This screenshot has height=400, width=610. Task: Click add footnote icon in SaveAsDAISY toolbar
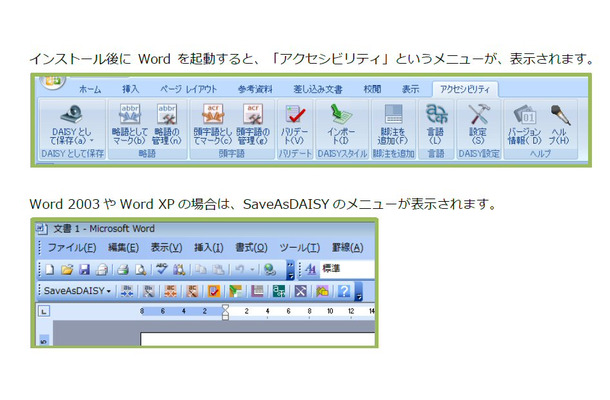point(257,291)
